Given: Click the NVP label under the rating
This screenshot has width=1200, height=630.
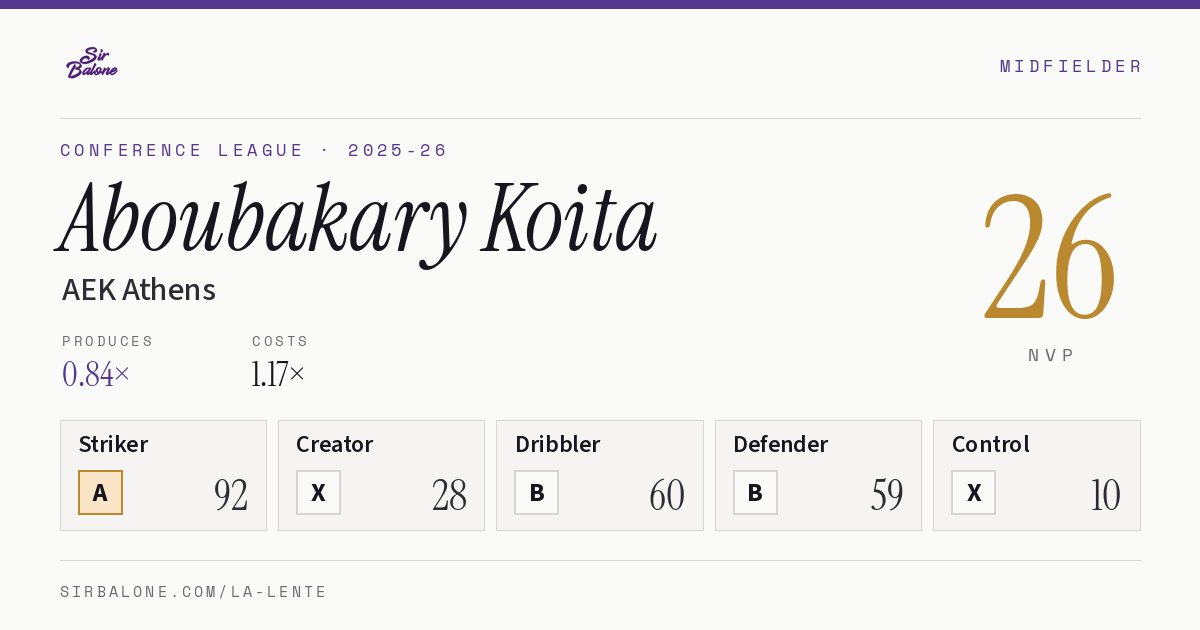Looking at the screenshot, I should pyautogui.click(x=1052, y=355).
